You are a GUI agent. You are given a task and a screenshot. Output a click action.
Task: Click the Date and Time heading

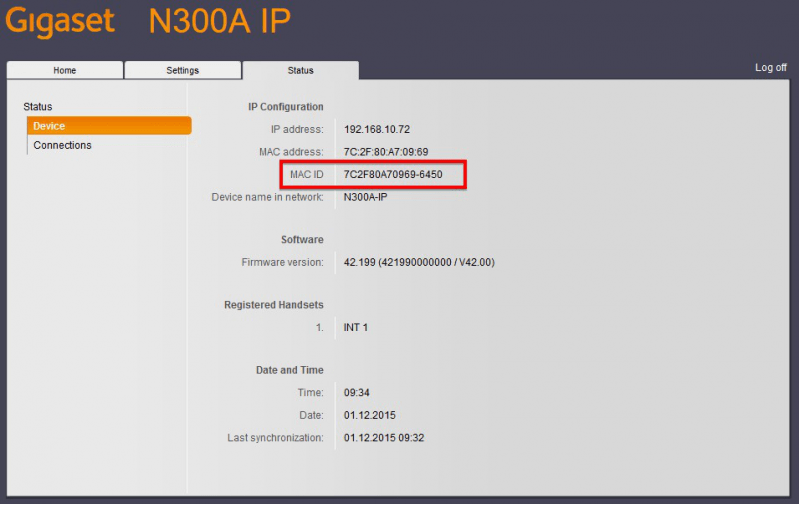289,370
